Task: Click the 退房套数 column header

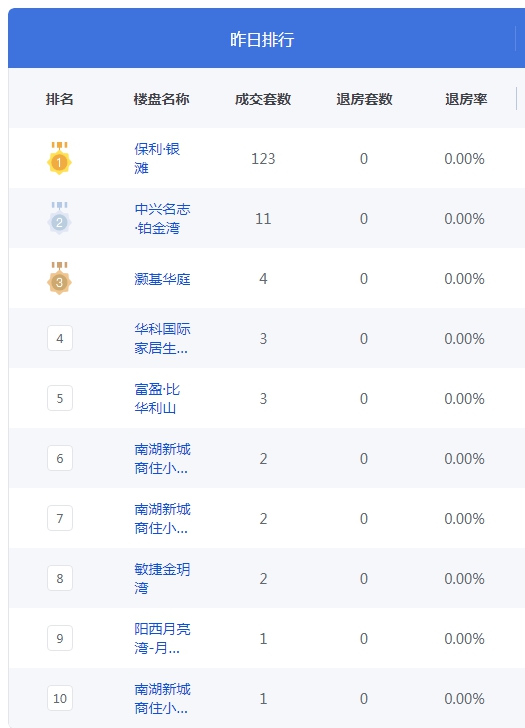Action: tap(364, 99)
